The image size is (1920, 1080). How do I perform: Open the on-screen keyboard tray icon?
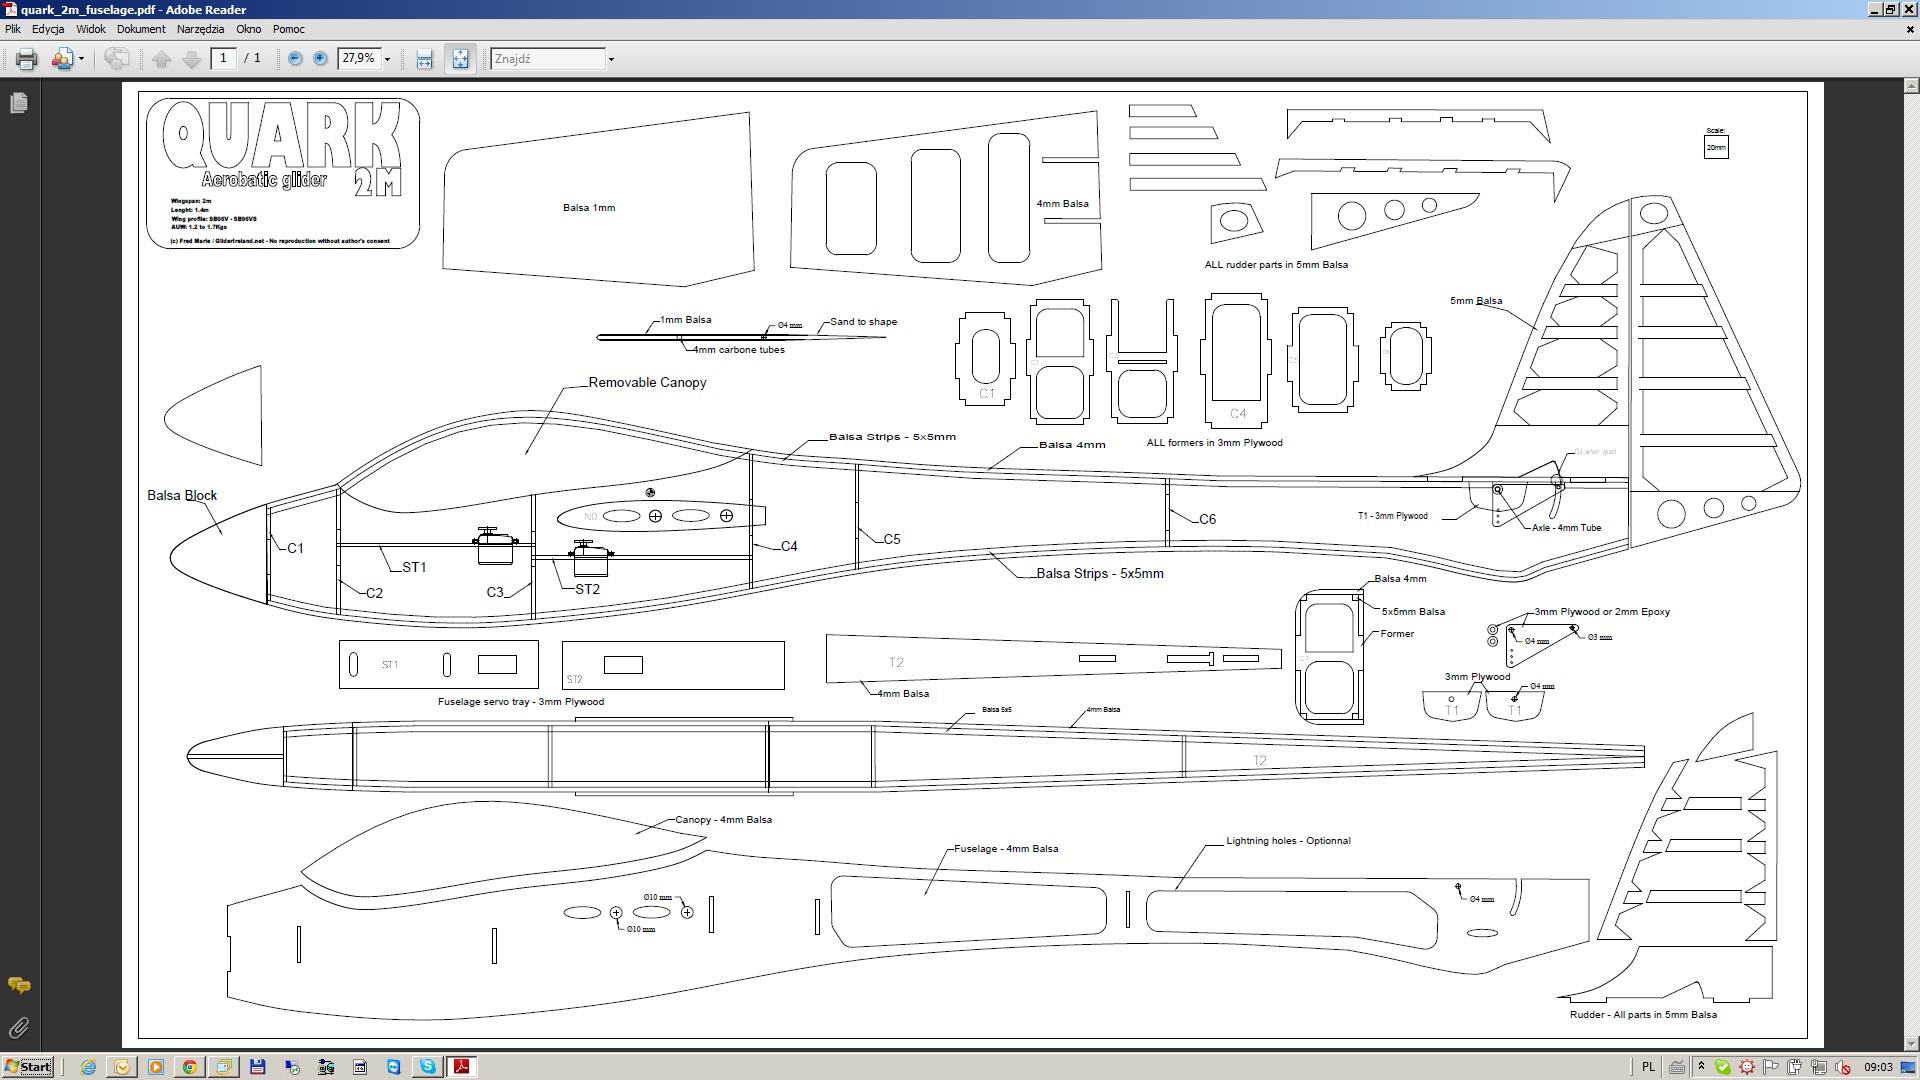(x=1677, y=1067)
